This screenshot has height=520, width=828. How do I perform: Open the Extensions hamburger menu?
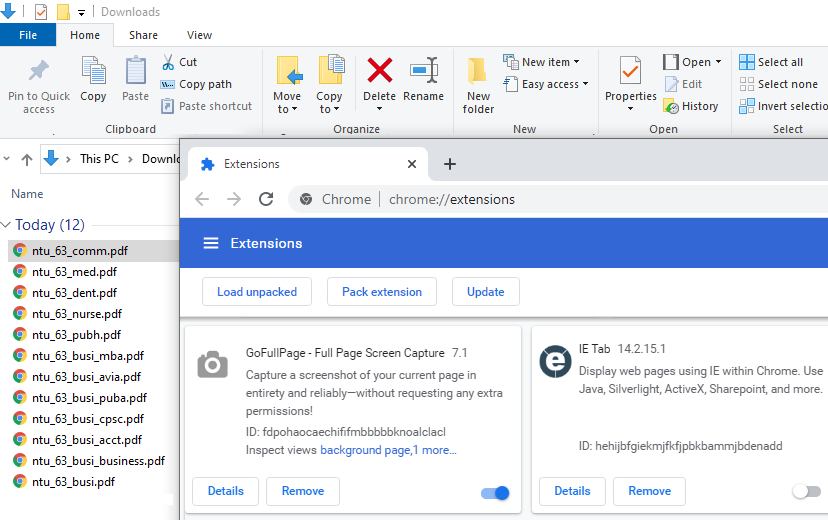[210, 243]
